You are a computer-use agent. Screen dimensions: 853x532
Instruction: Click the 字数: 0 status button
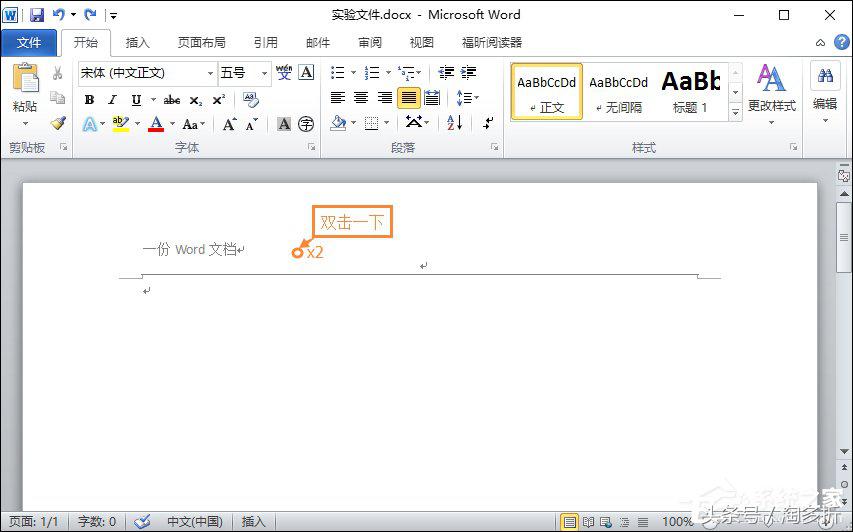[97, 522]
